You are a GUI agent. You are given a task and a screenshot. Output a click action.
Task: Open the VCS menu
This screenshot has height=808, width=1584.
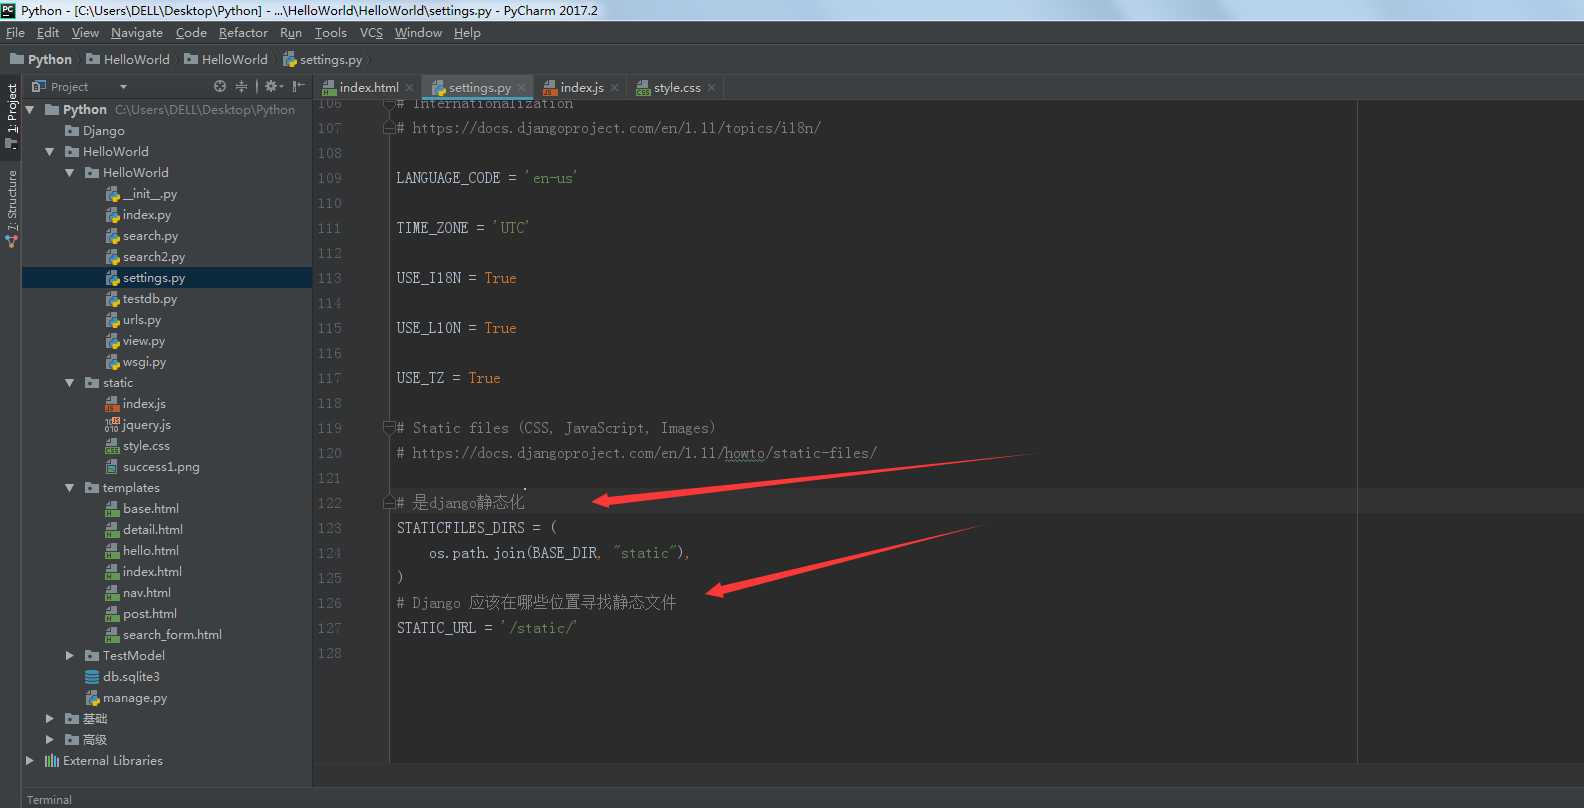coord(371,33)
